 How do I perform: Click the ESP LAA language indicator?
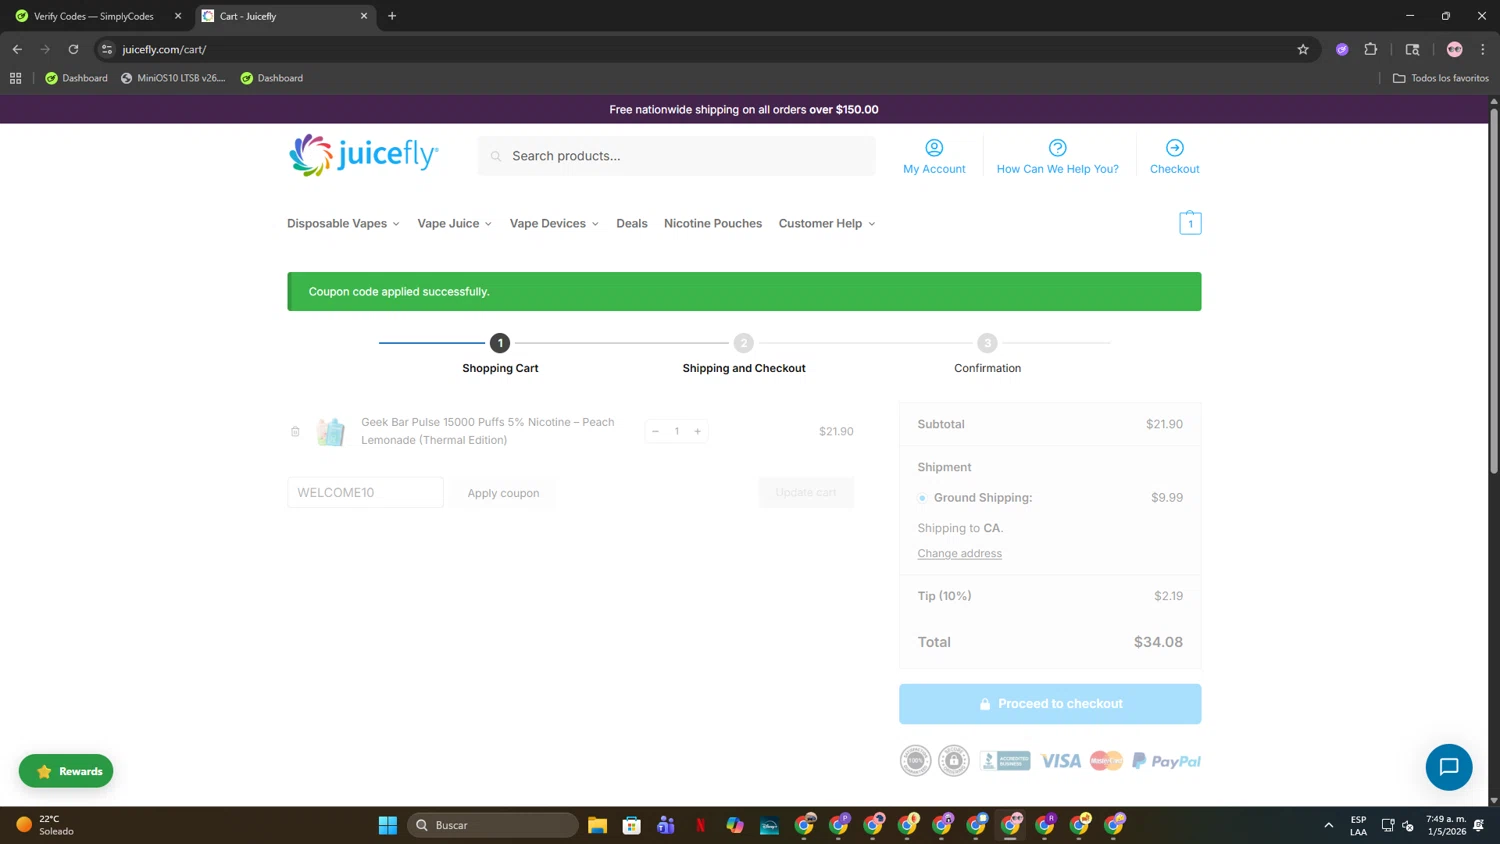(1358, 825)
